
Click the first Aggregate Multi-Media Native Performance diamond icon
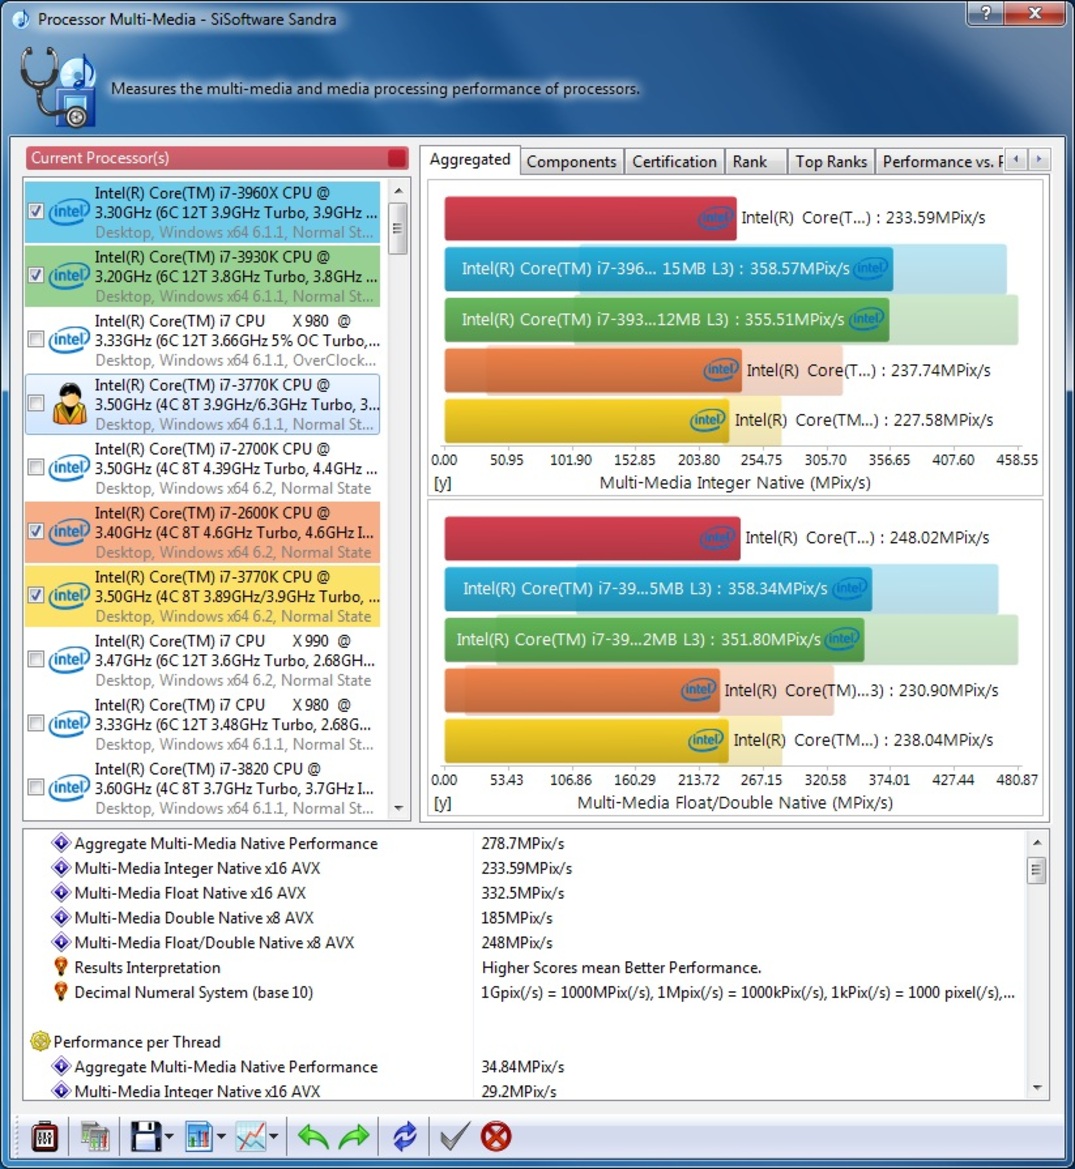click(61, 843)
